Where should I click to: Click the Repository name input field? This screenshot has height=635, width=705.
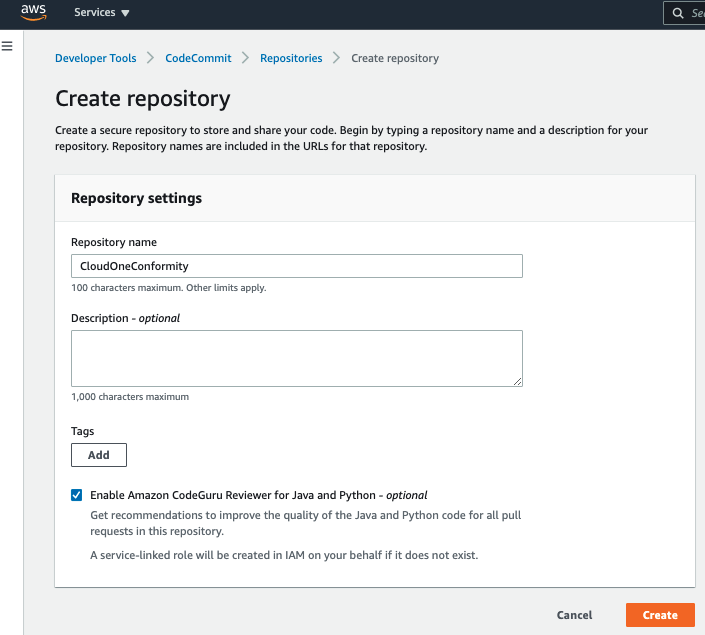click(297, 266)
